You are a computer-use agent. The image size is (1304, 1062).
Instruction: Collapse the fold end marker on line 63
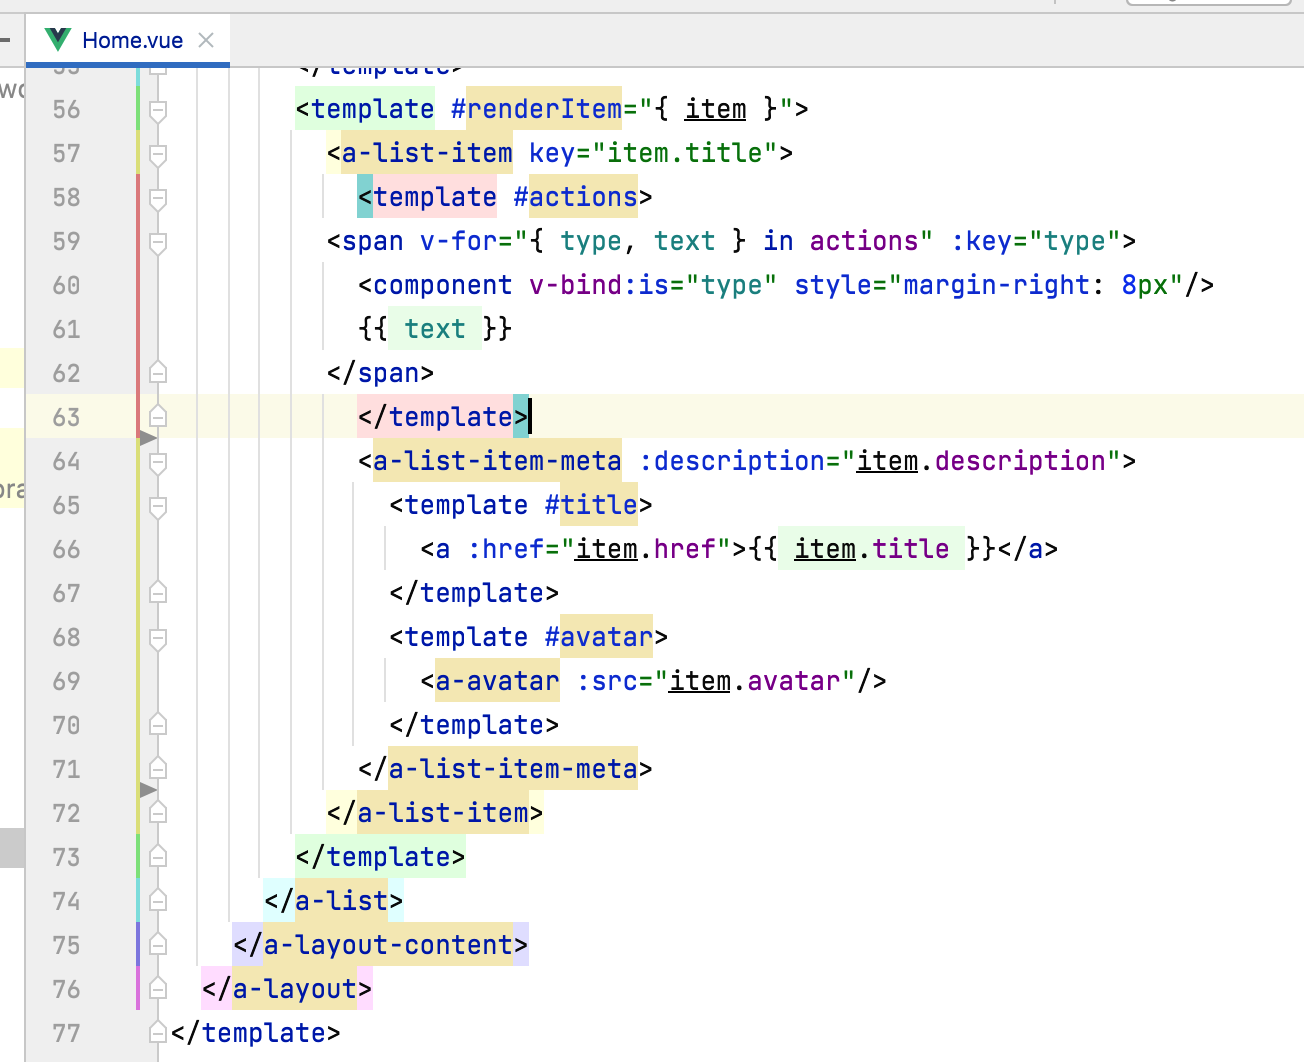[x=158, y=416]
